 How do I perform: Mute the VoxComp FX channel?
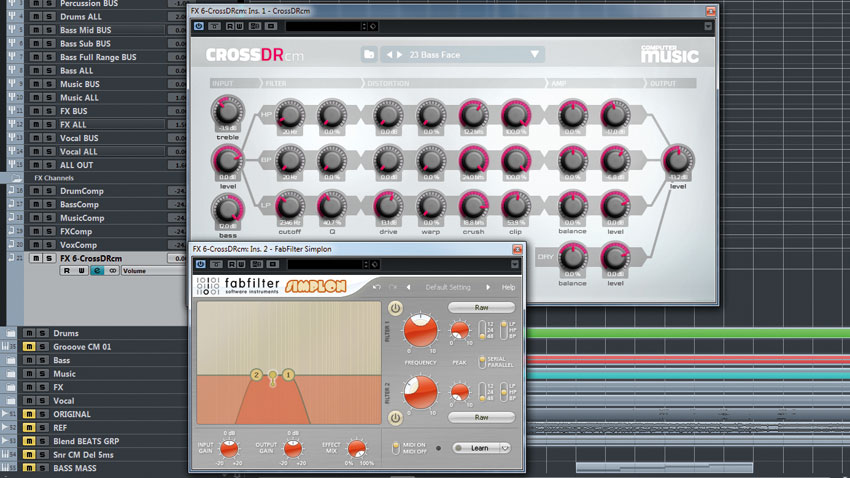coord(36,245)
